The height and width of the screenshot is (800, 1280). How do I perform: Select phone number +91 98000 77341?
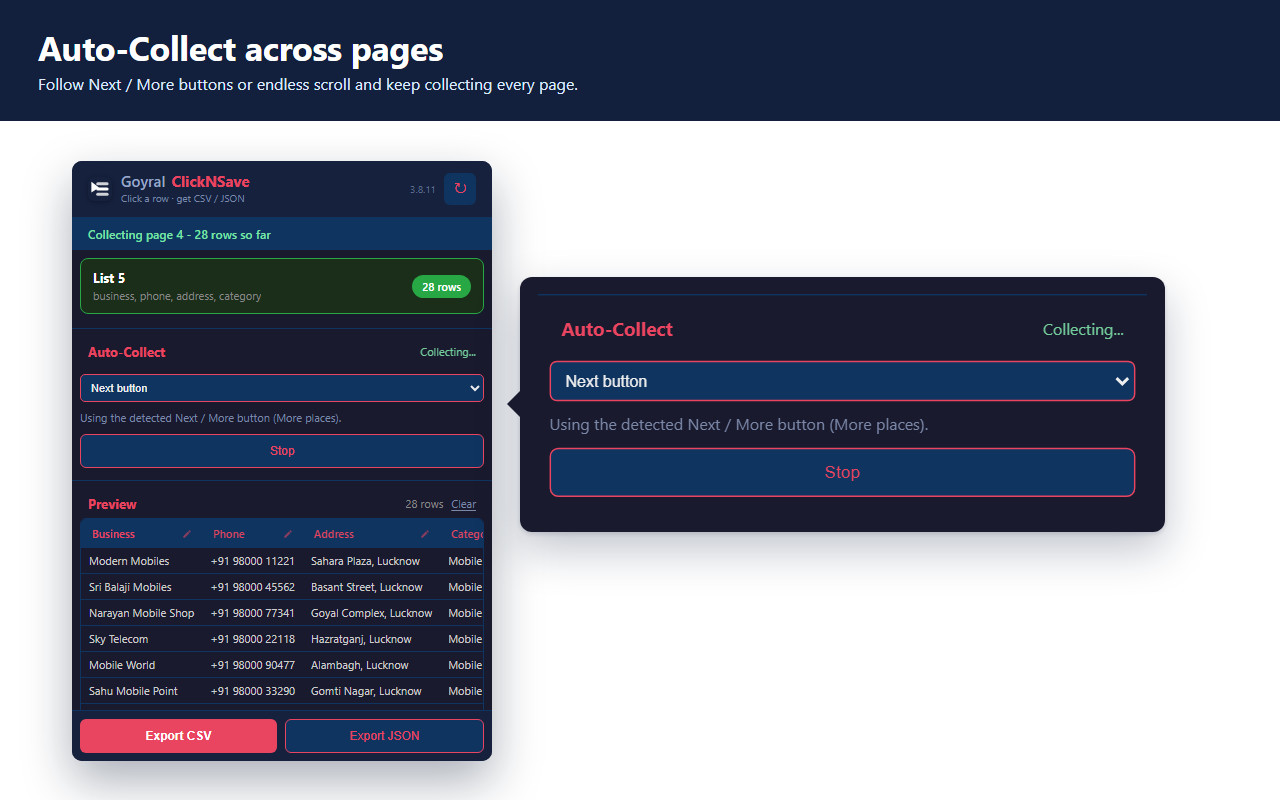click(252, 613)
